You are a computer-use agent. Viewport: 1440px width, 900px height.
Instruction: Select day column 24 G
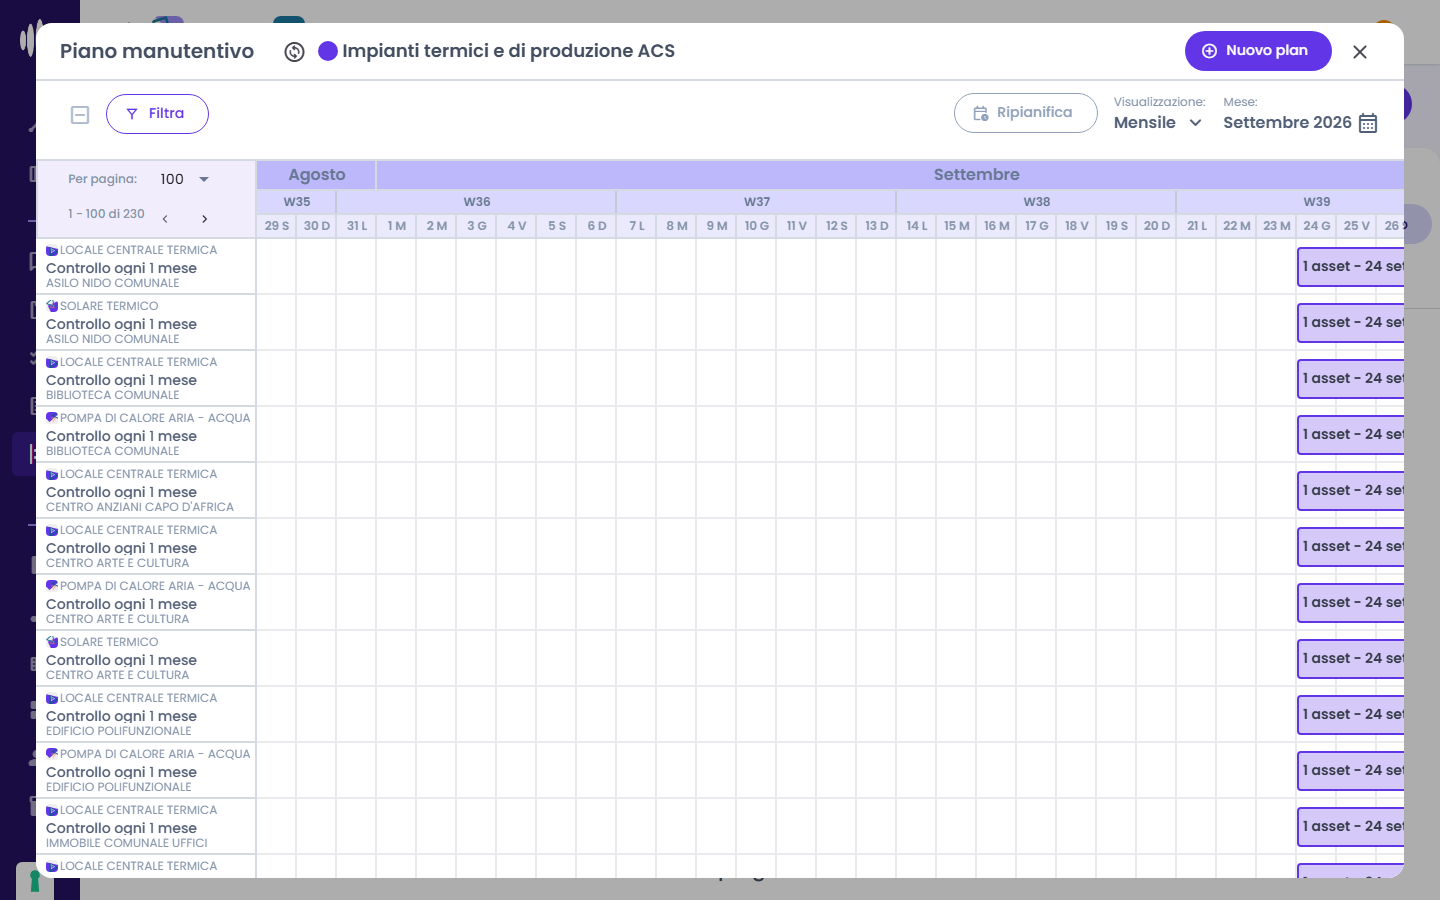[1317, 226]
